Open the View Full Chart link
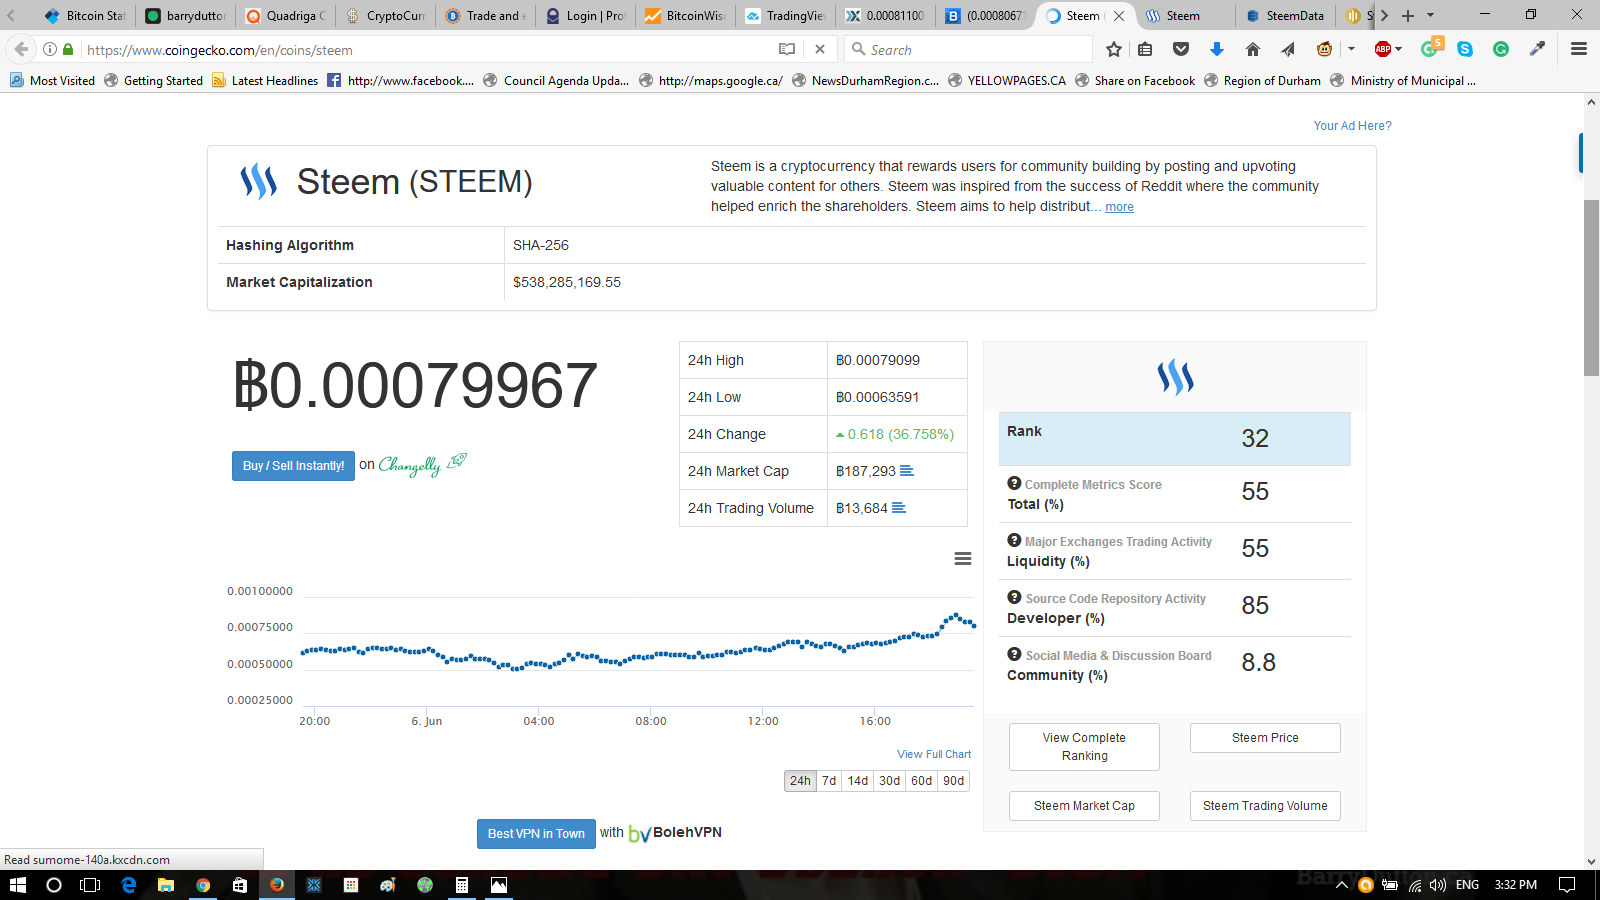This screenshot has width=1600, height=900. click(x=934, y=754)
